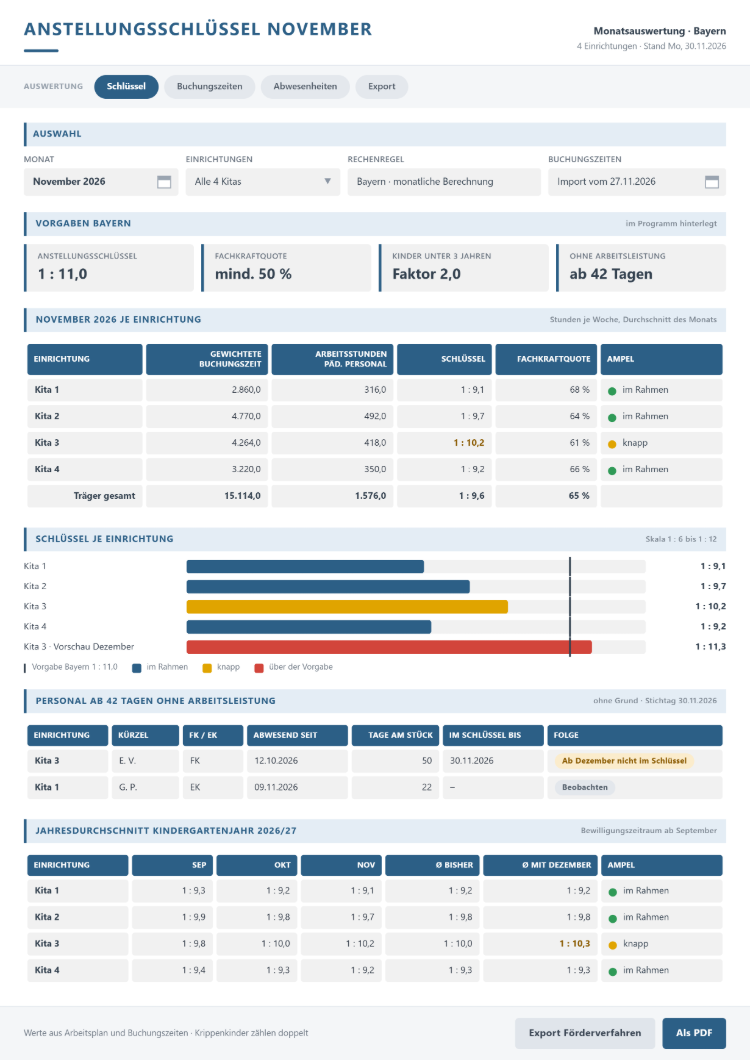Click the blue Kita 2 bar in chart
Screen dimensions: 750x1060
point(328,587)
